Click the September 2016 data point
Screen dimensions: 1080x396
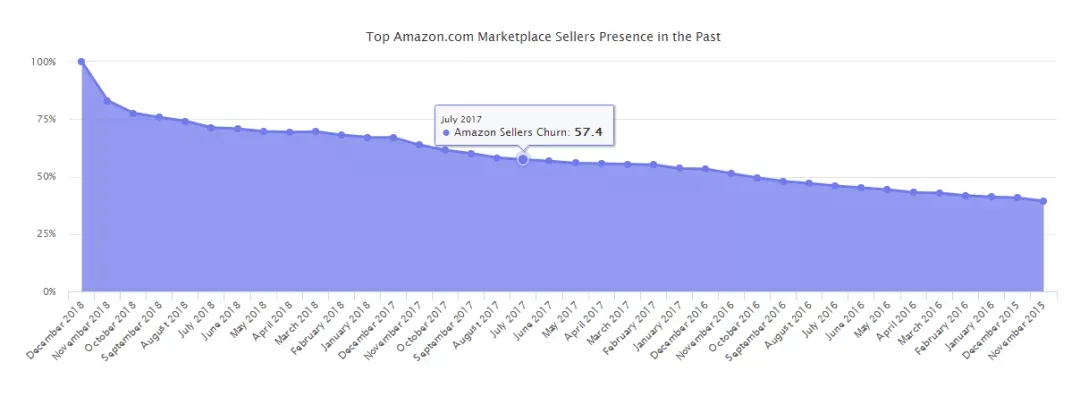(783, 181)
